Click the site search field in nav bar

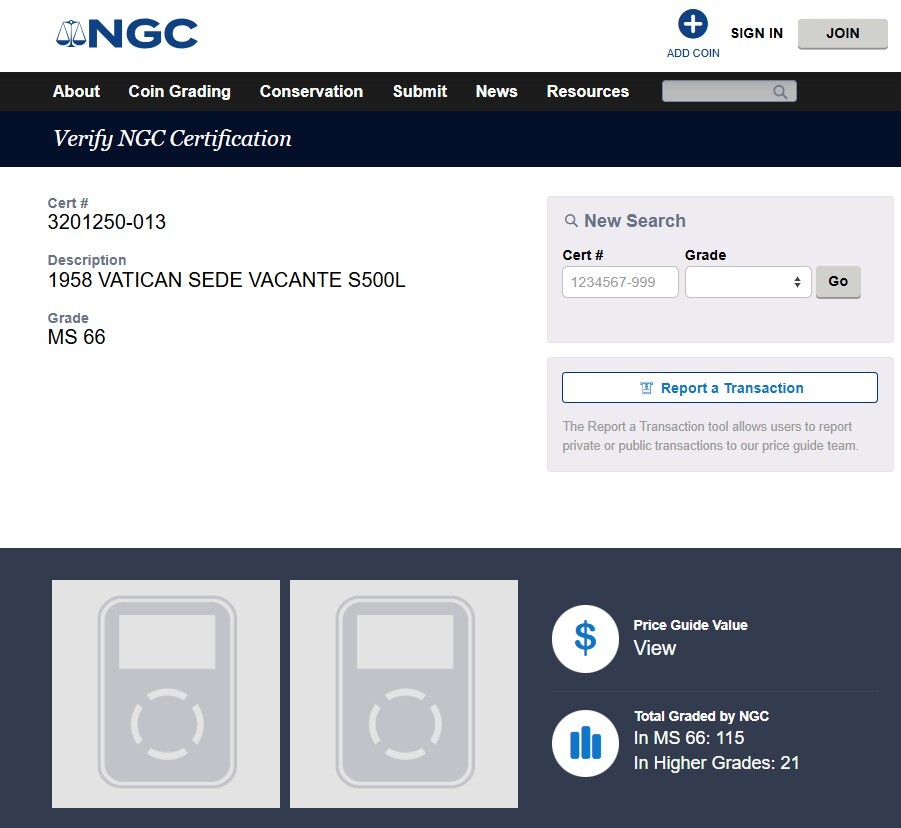tap(729, 91)
